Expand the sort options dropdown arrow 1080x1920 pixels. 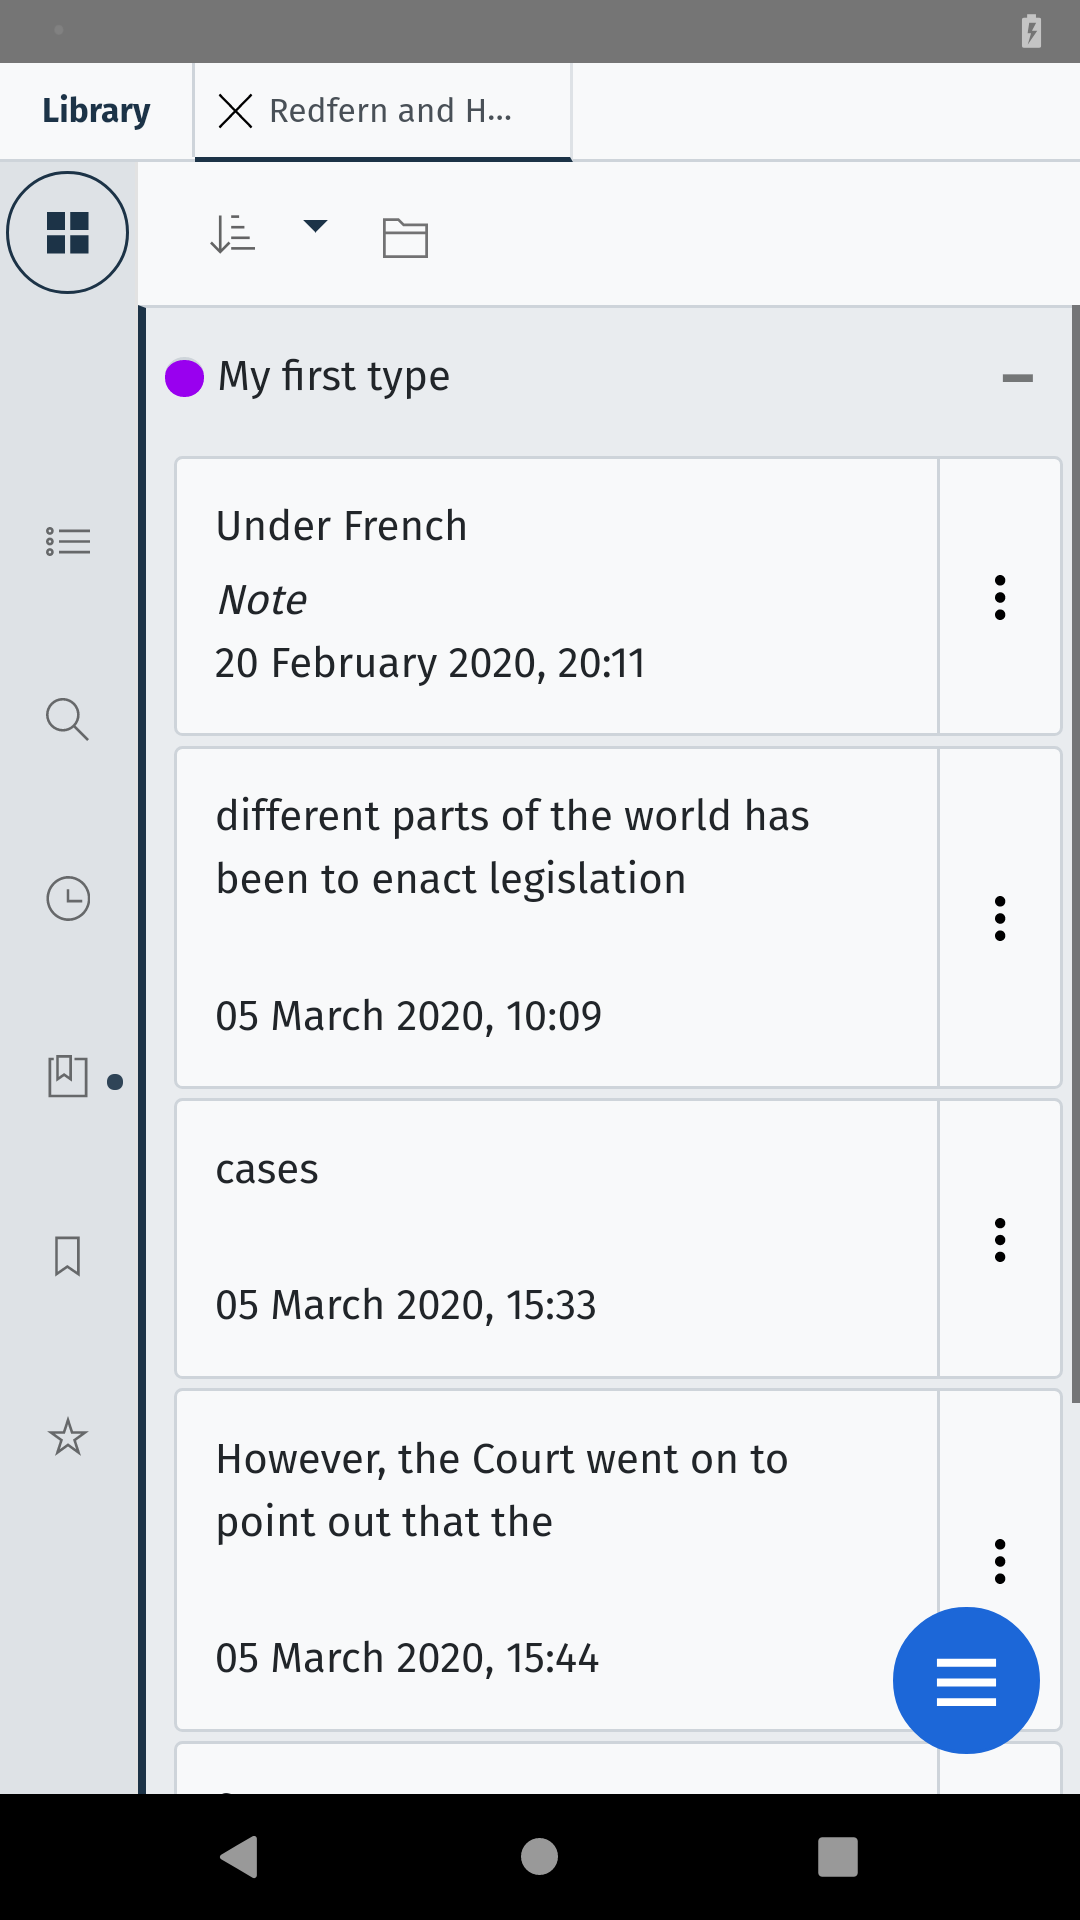pos(315,226)
